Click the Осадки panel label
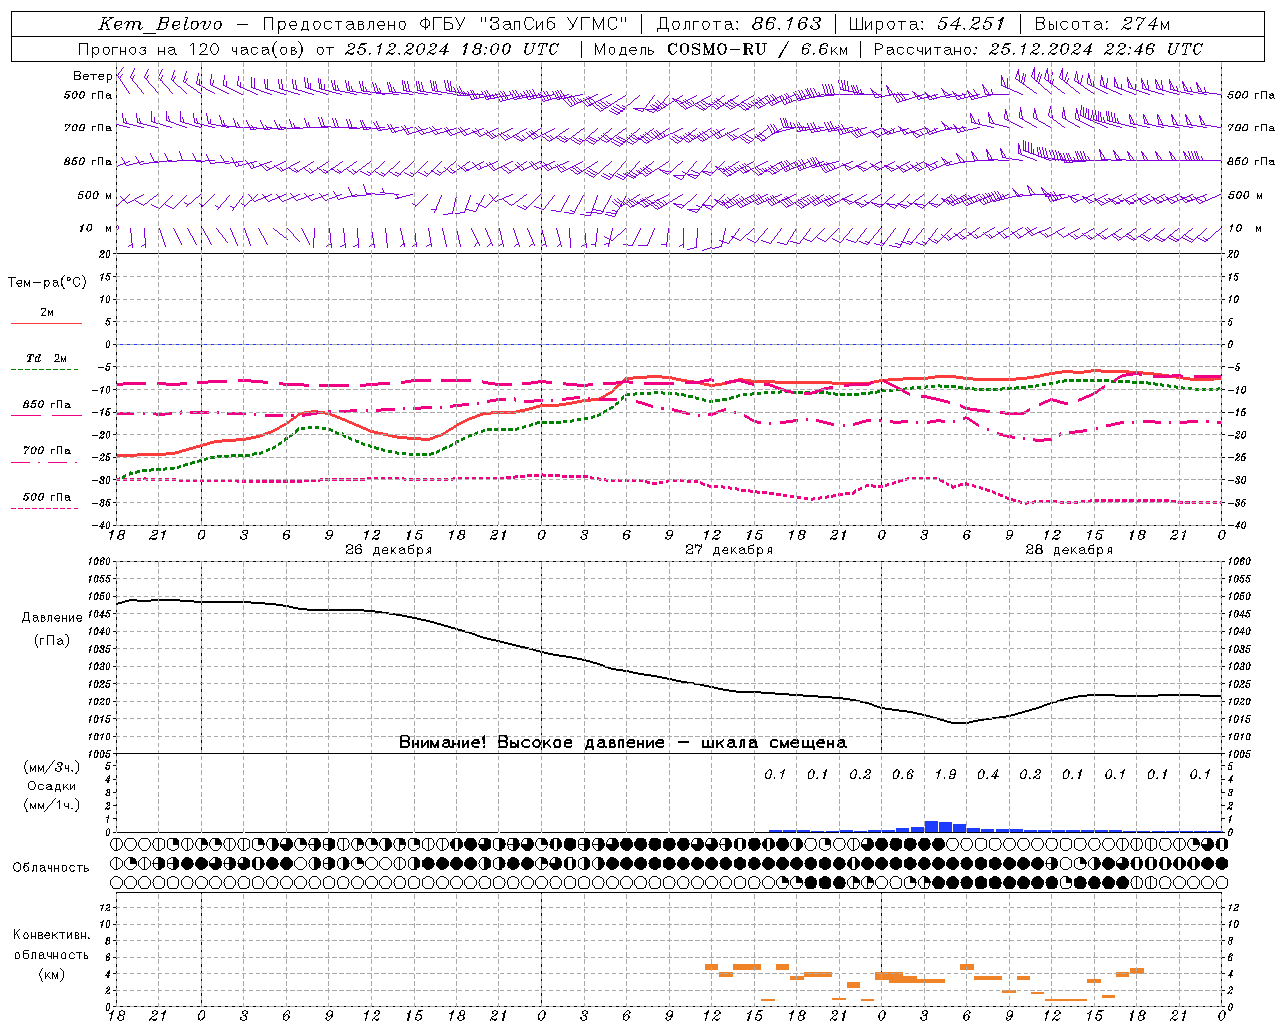The width and height of the screenshot is (1280, 1024). [x=51, y=786]
